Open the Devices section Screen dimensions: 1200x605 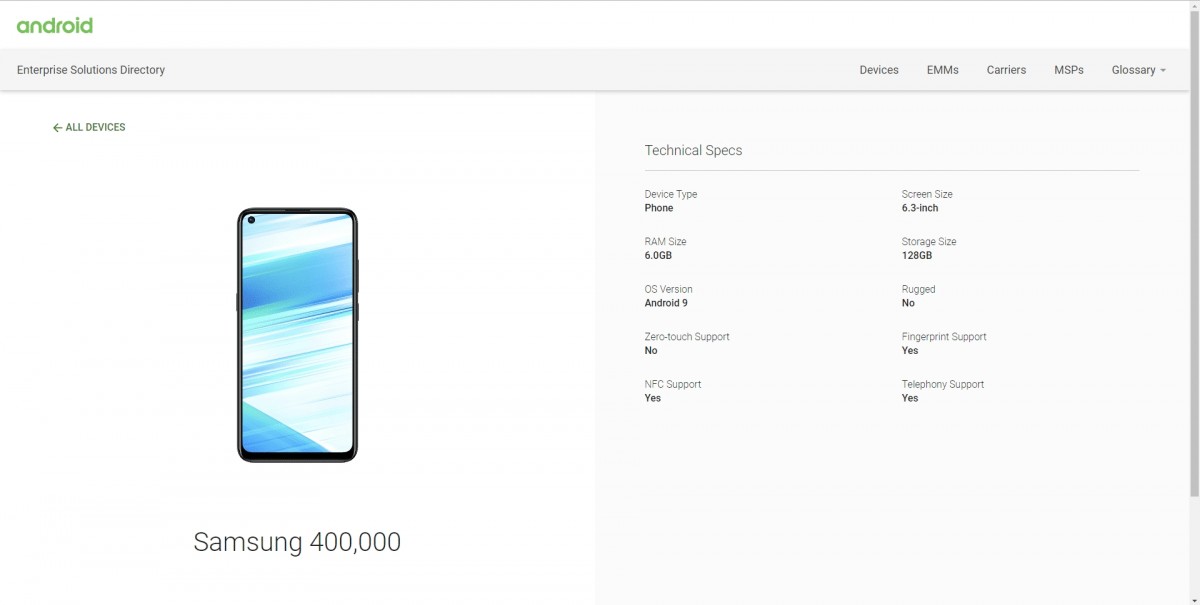tap(878, 70)
